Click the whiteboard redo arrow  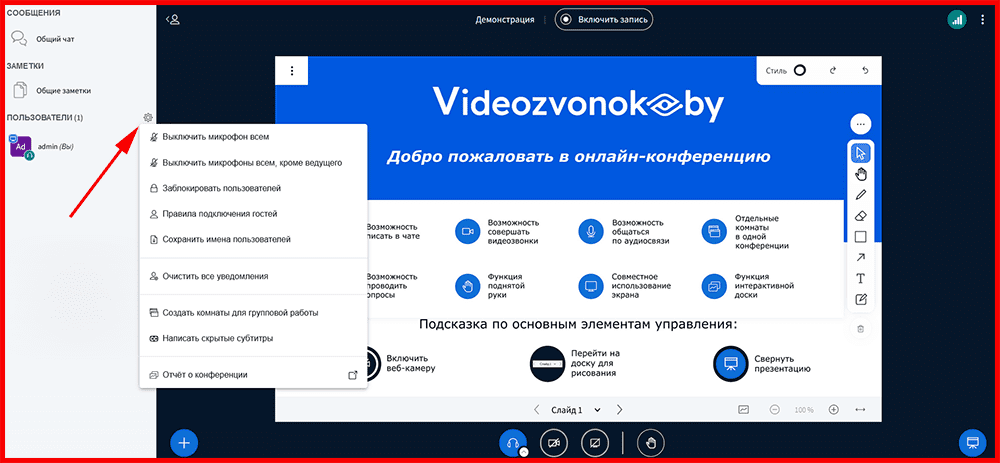[832, 71]
